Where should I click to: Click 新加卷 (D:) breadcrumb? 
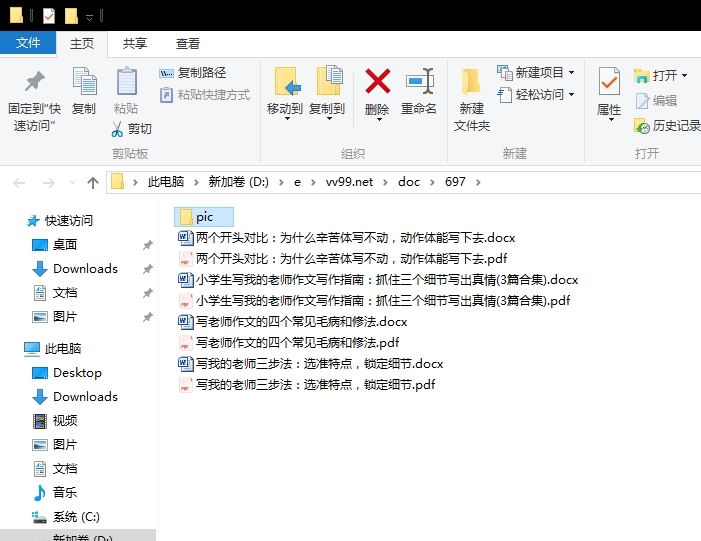tap(239, 182)
